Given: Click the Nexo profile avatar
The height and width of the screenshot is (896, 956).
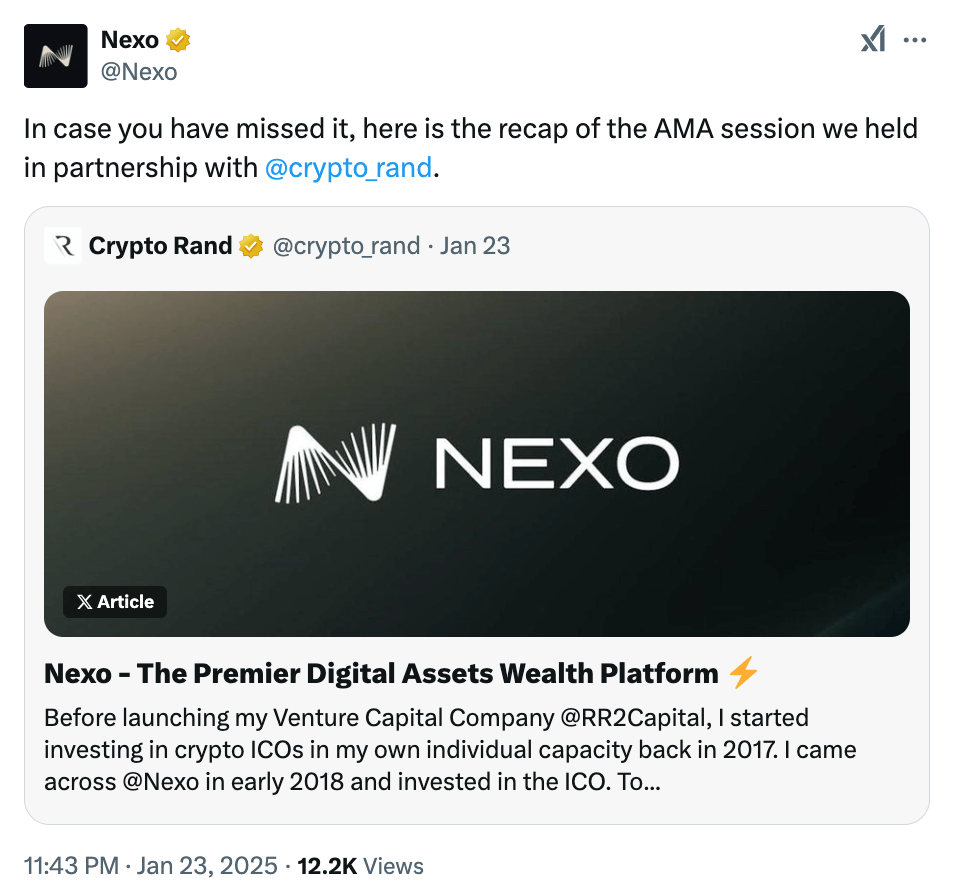Looking at the screenshot, I should (55, 56).
